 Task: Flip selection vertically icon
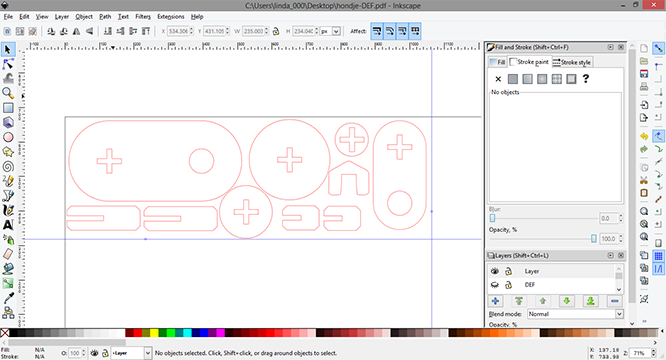coord(89,31)
